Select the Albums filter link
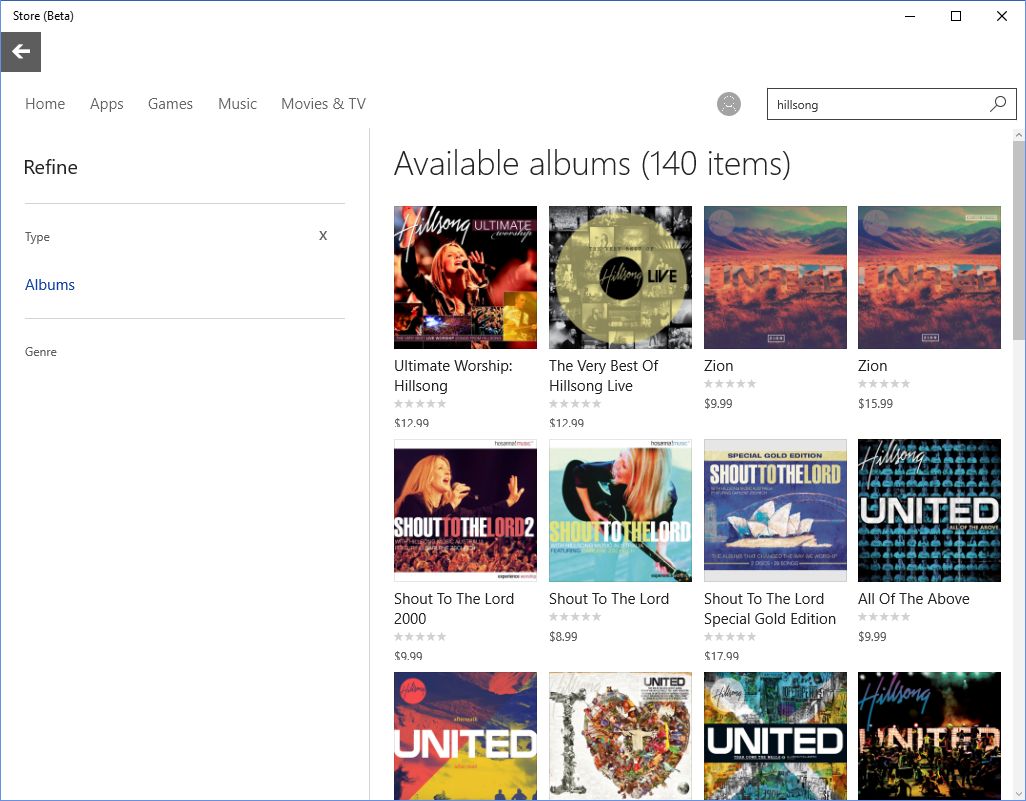 point(49,284)
